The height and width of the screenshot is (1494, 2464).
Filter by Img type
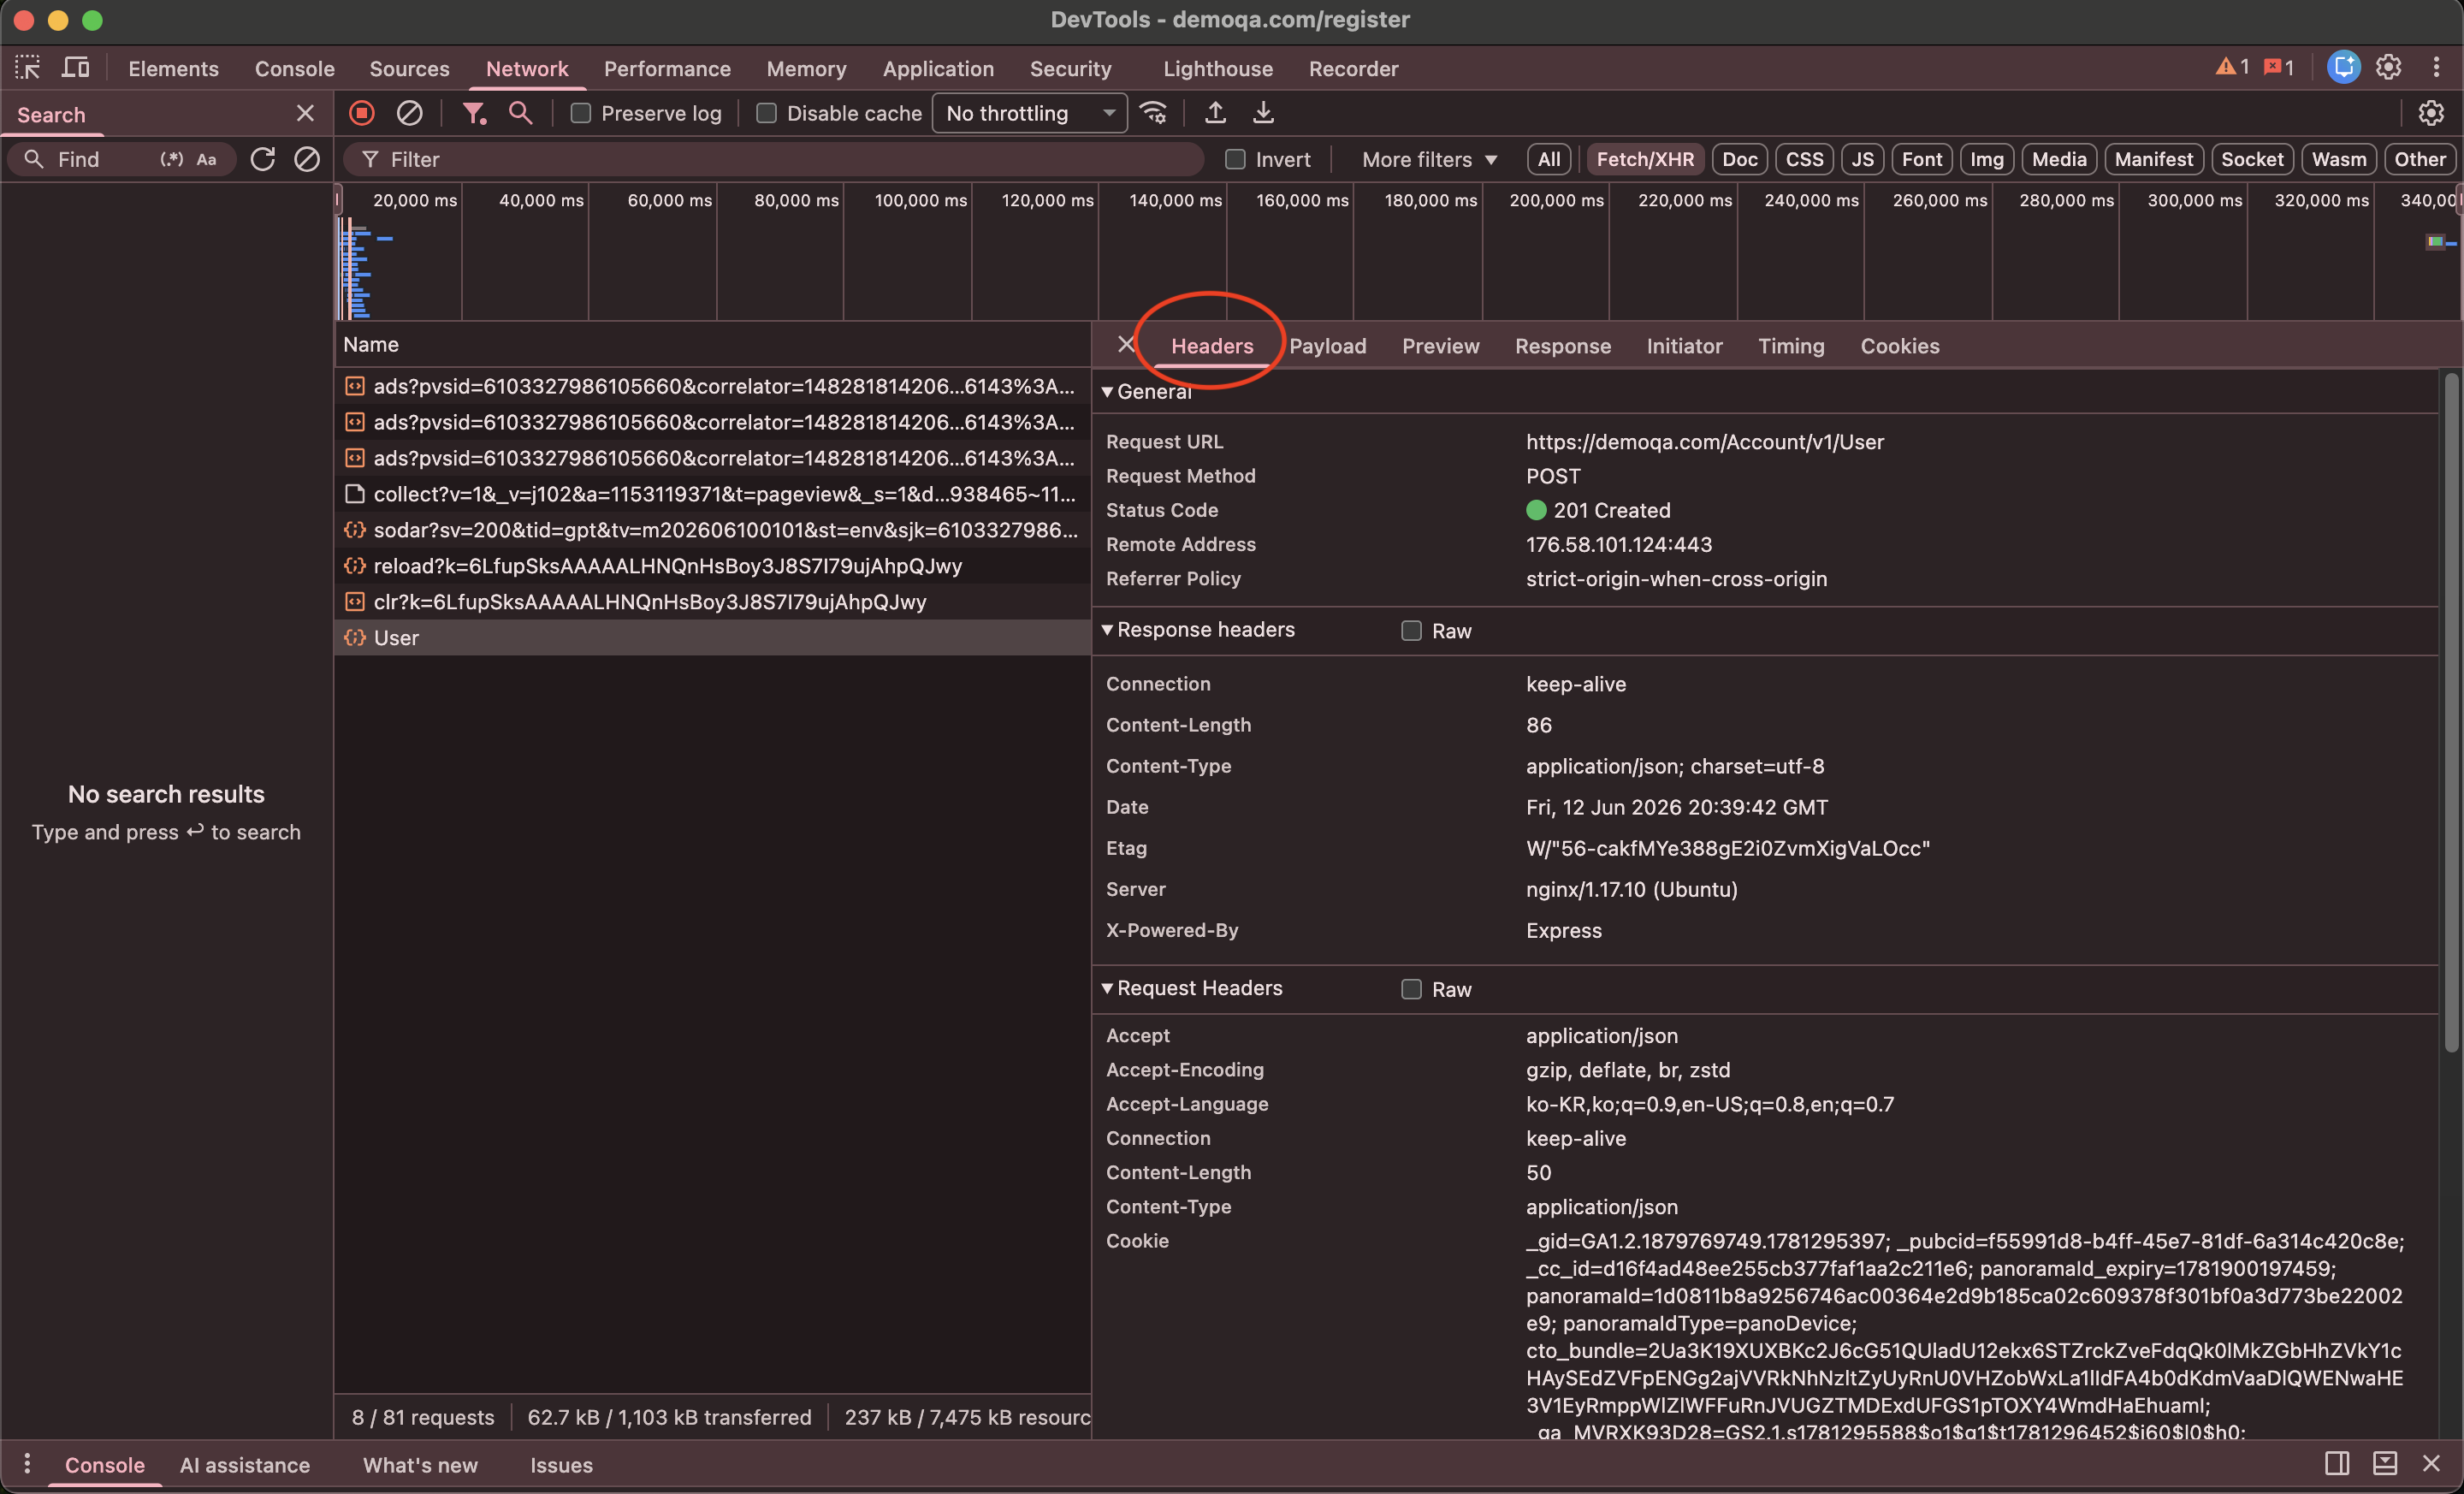1986,159
